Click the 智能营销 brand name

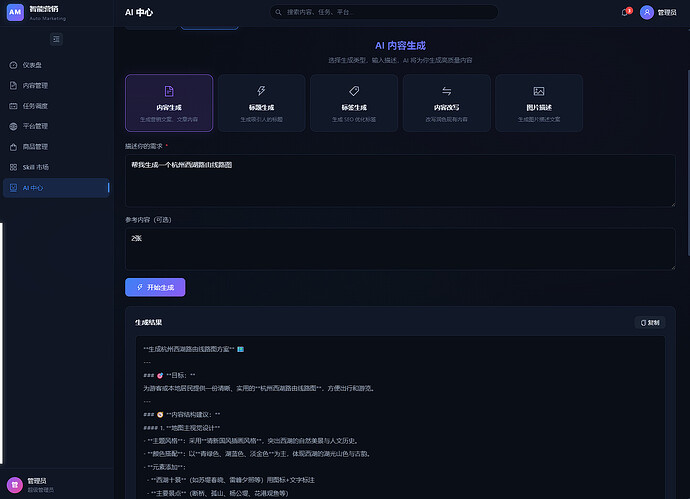click(x=44, y=9)
